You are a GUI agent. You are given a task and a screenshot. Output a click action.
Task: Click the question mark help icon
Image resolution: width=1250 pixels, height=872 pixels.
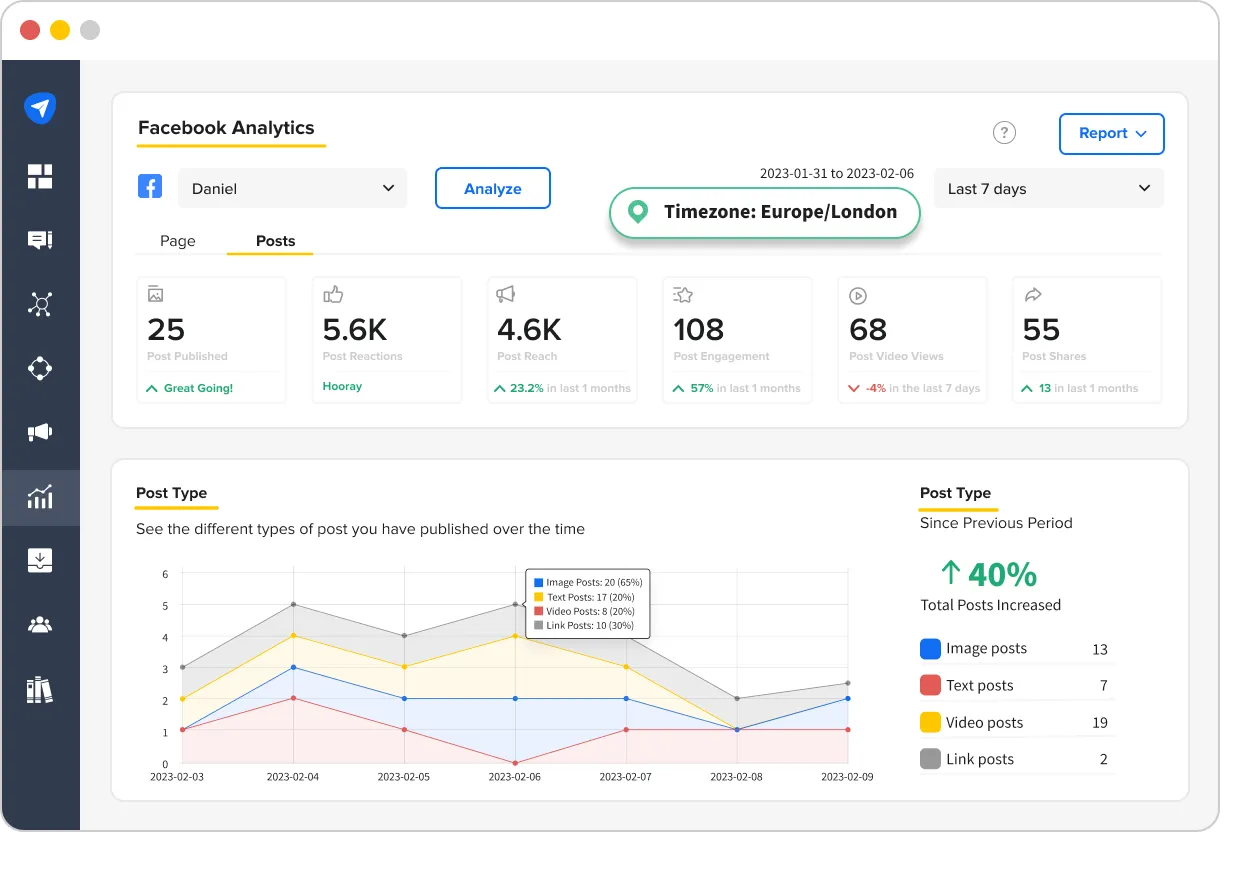point(1004,132)
